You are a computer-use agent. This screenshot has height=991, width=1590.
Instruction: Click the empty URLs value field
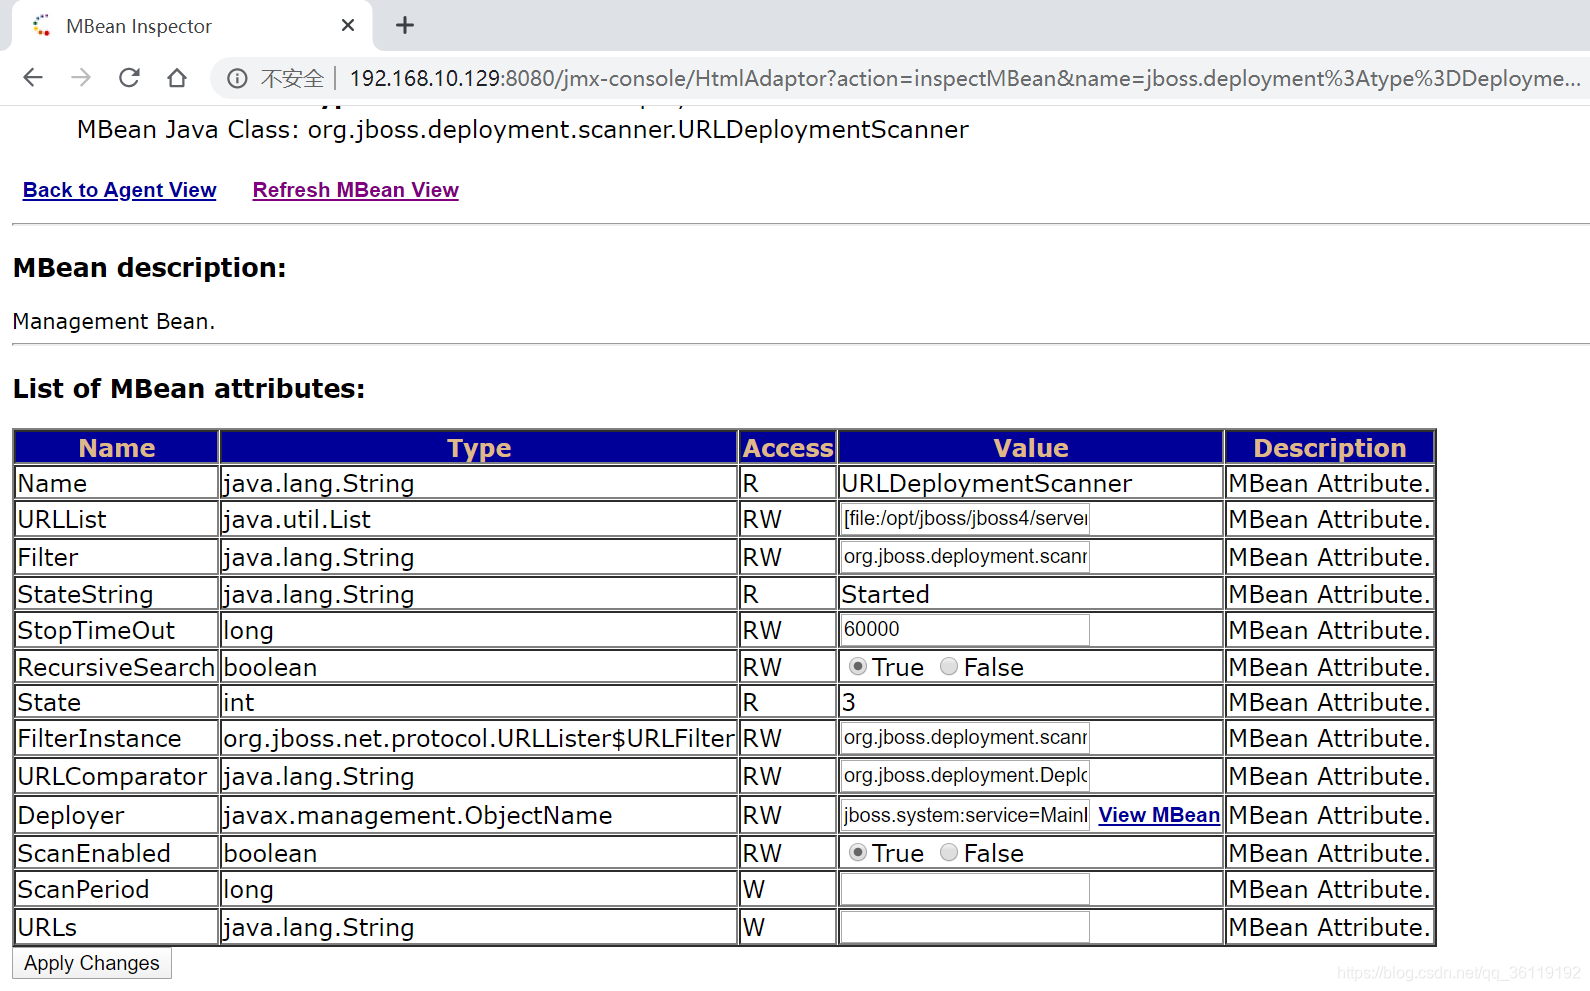coord(965,927)
